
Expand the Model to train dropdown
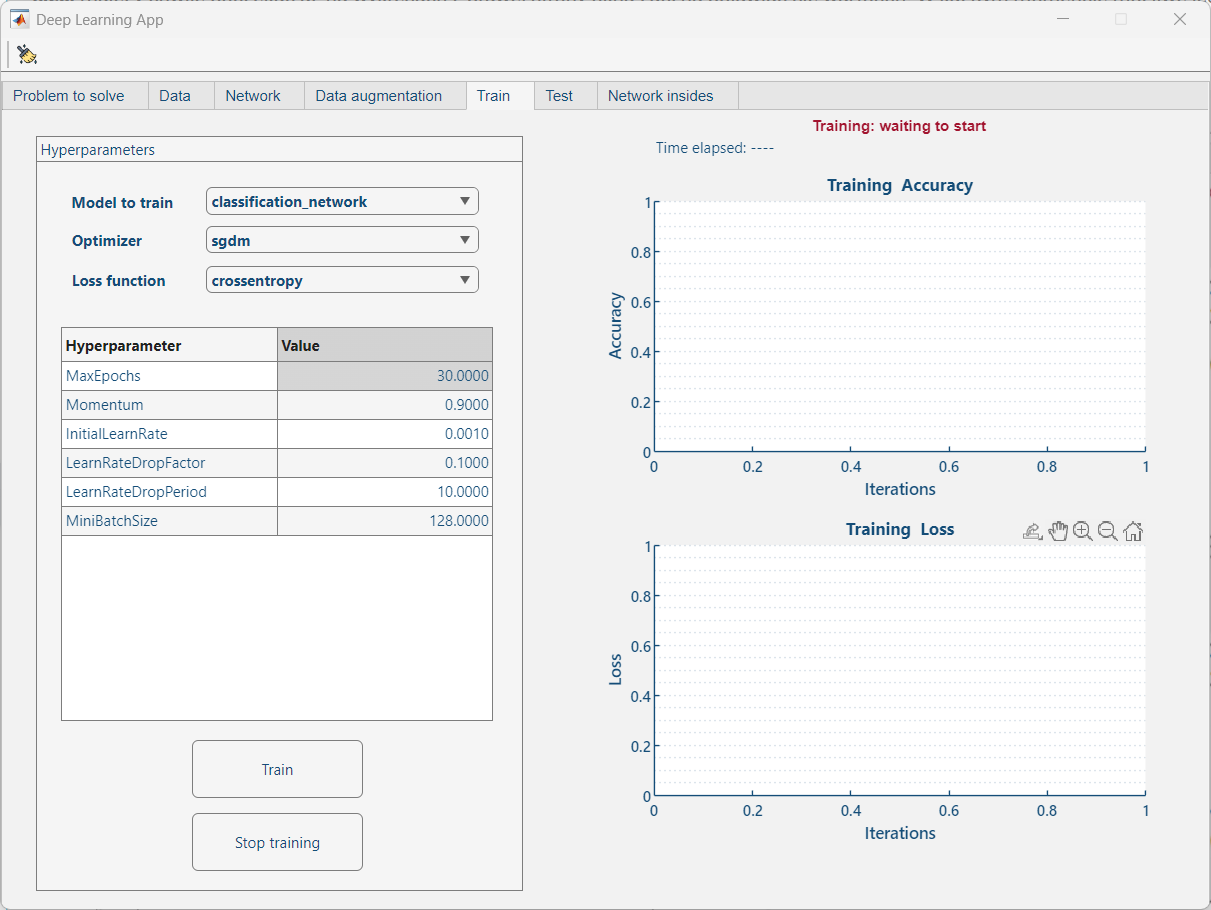click(x=342, y=202)
